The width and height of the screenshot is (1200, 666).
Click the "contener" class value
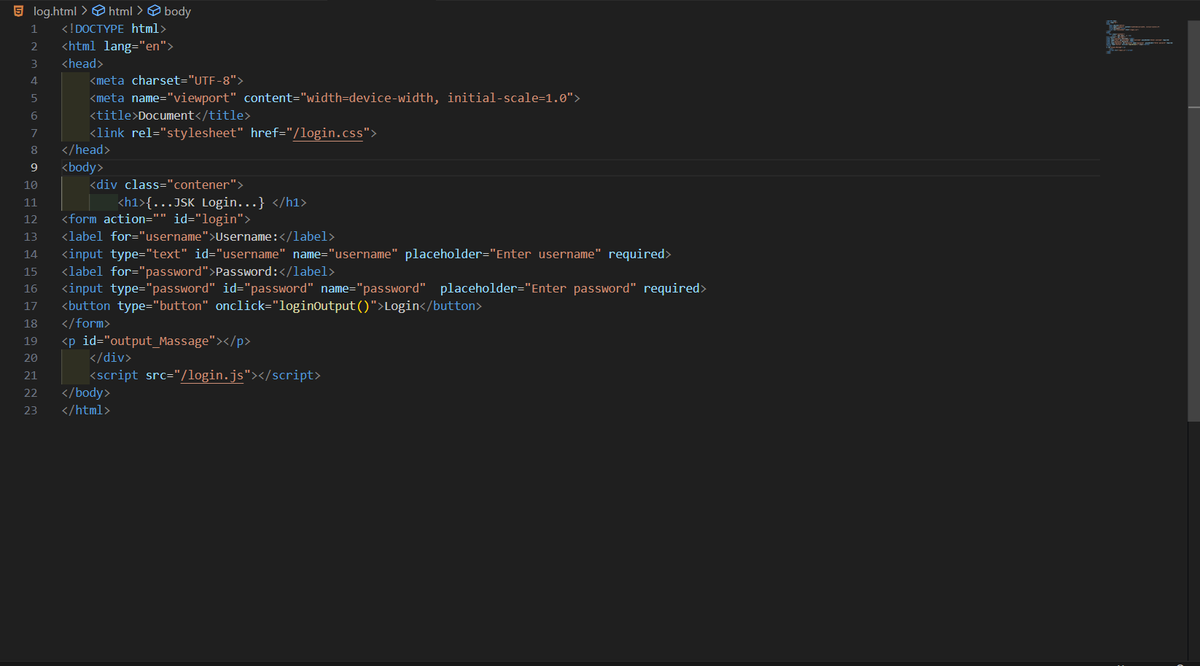click(x=201, y=185)
